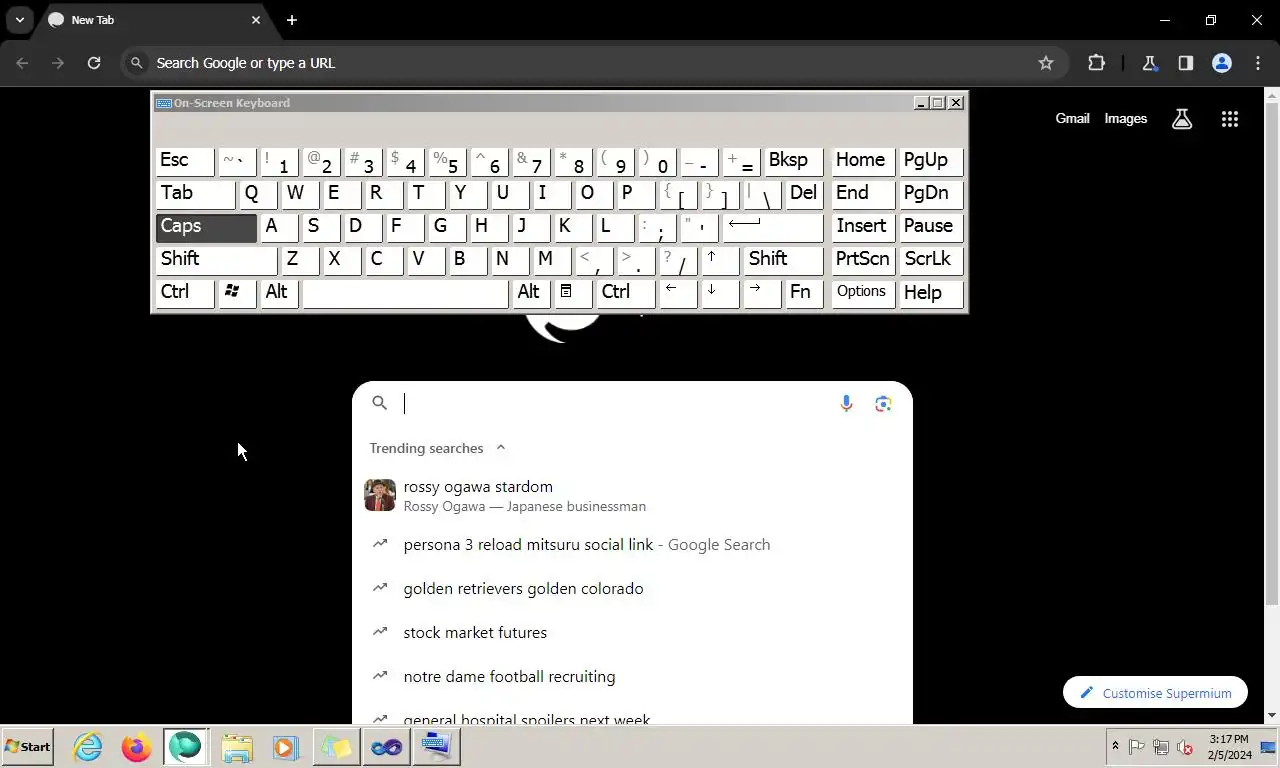Click the volume icon in system tray
This screenshot has width=1280, height=768.
coord(1184,747)
